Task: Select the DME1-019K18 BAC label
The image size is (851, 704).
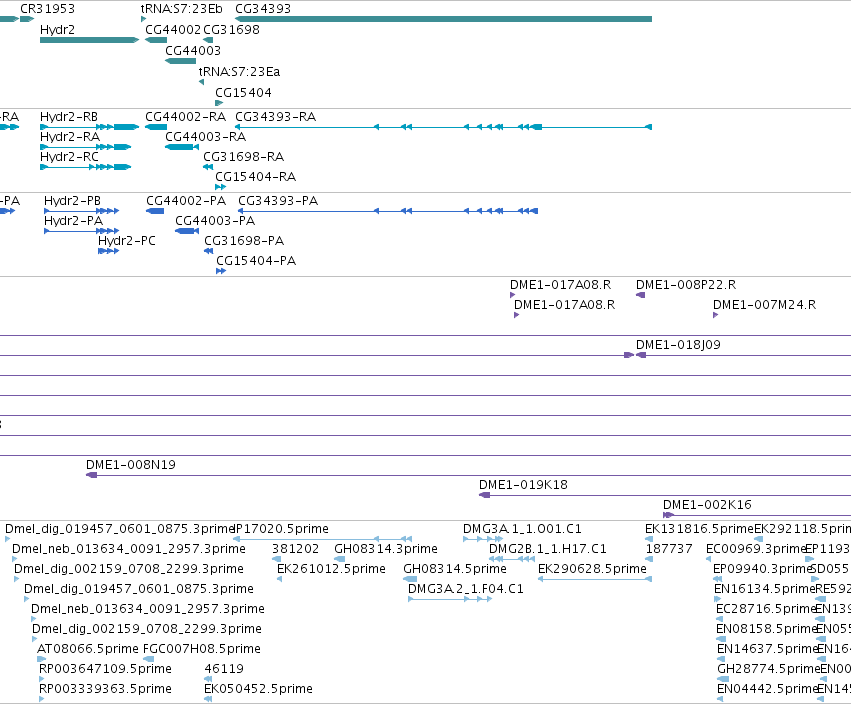Action: point(523,485)
